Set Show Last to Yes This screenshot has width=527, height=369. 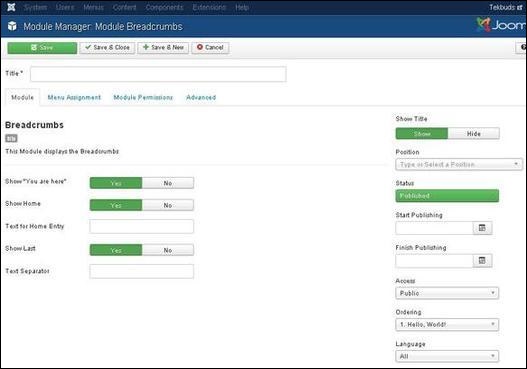coord(116,250)
